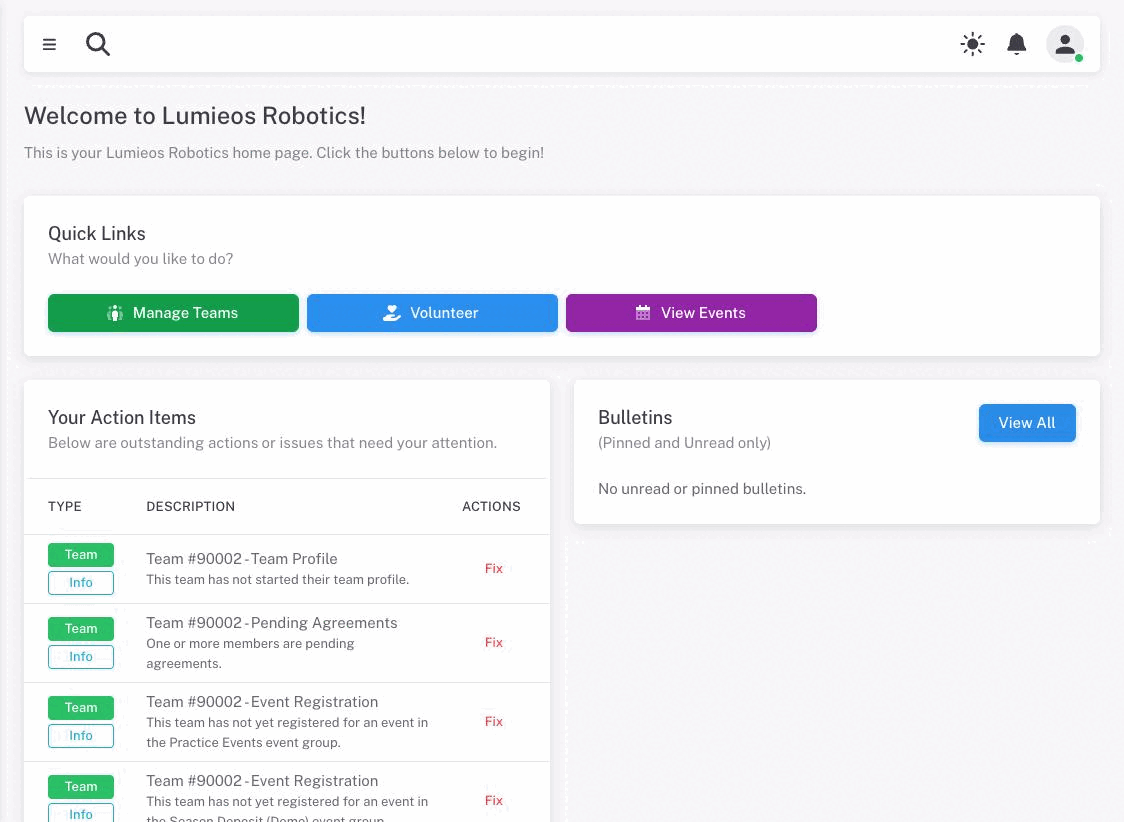This screenshot has height=822, width=1124.
Task: Click Fix for Season Deposit registration
Action: [493, 801]
